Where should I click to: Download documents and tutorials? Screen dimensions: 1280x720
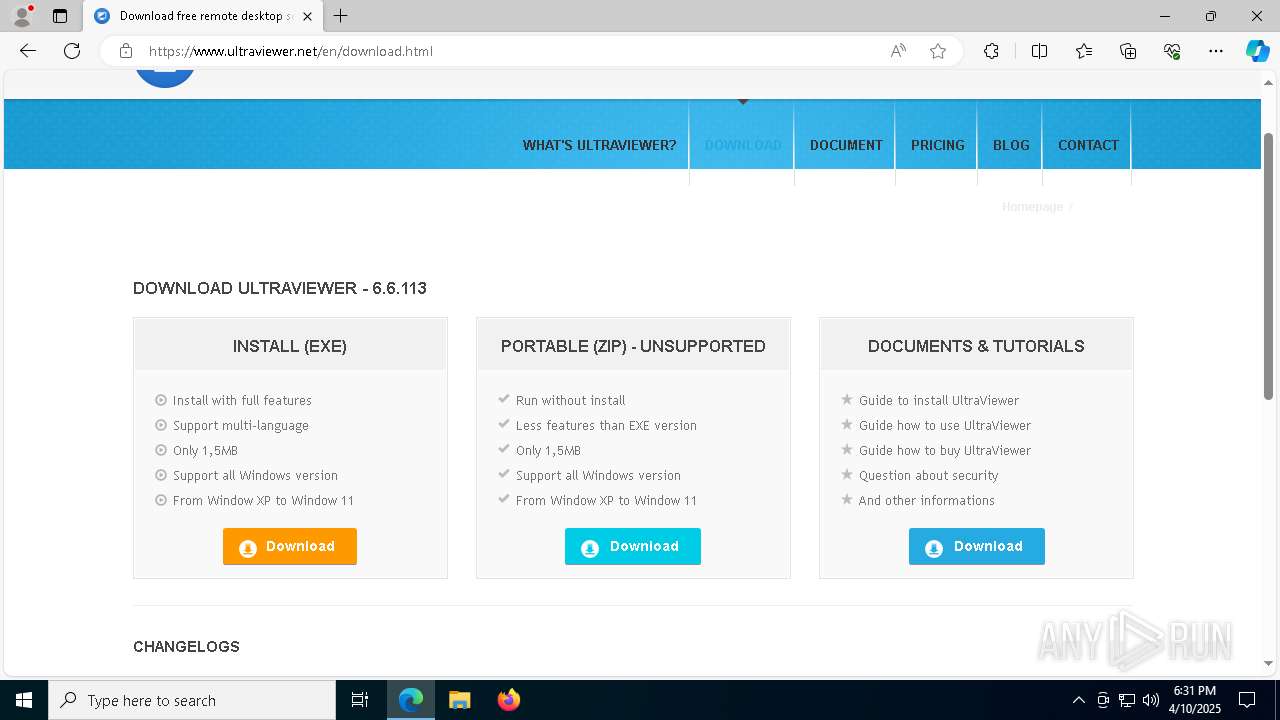pos(977,547)
